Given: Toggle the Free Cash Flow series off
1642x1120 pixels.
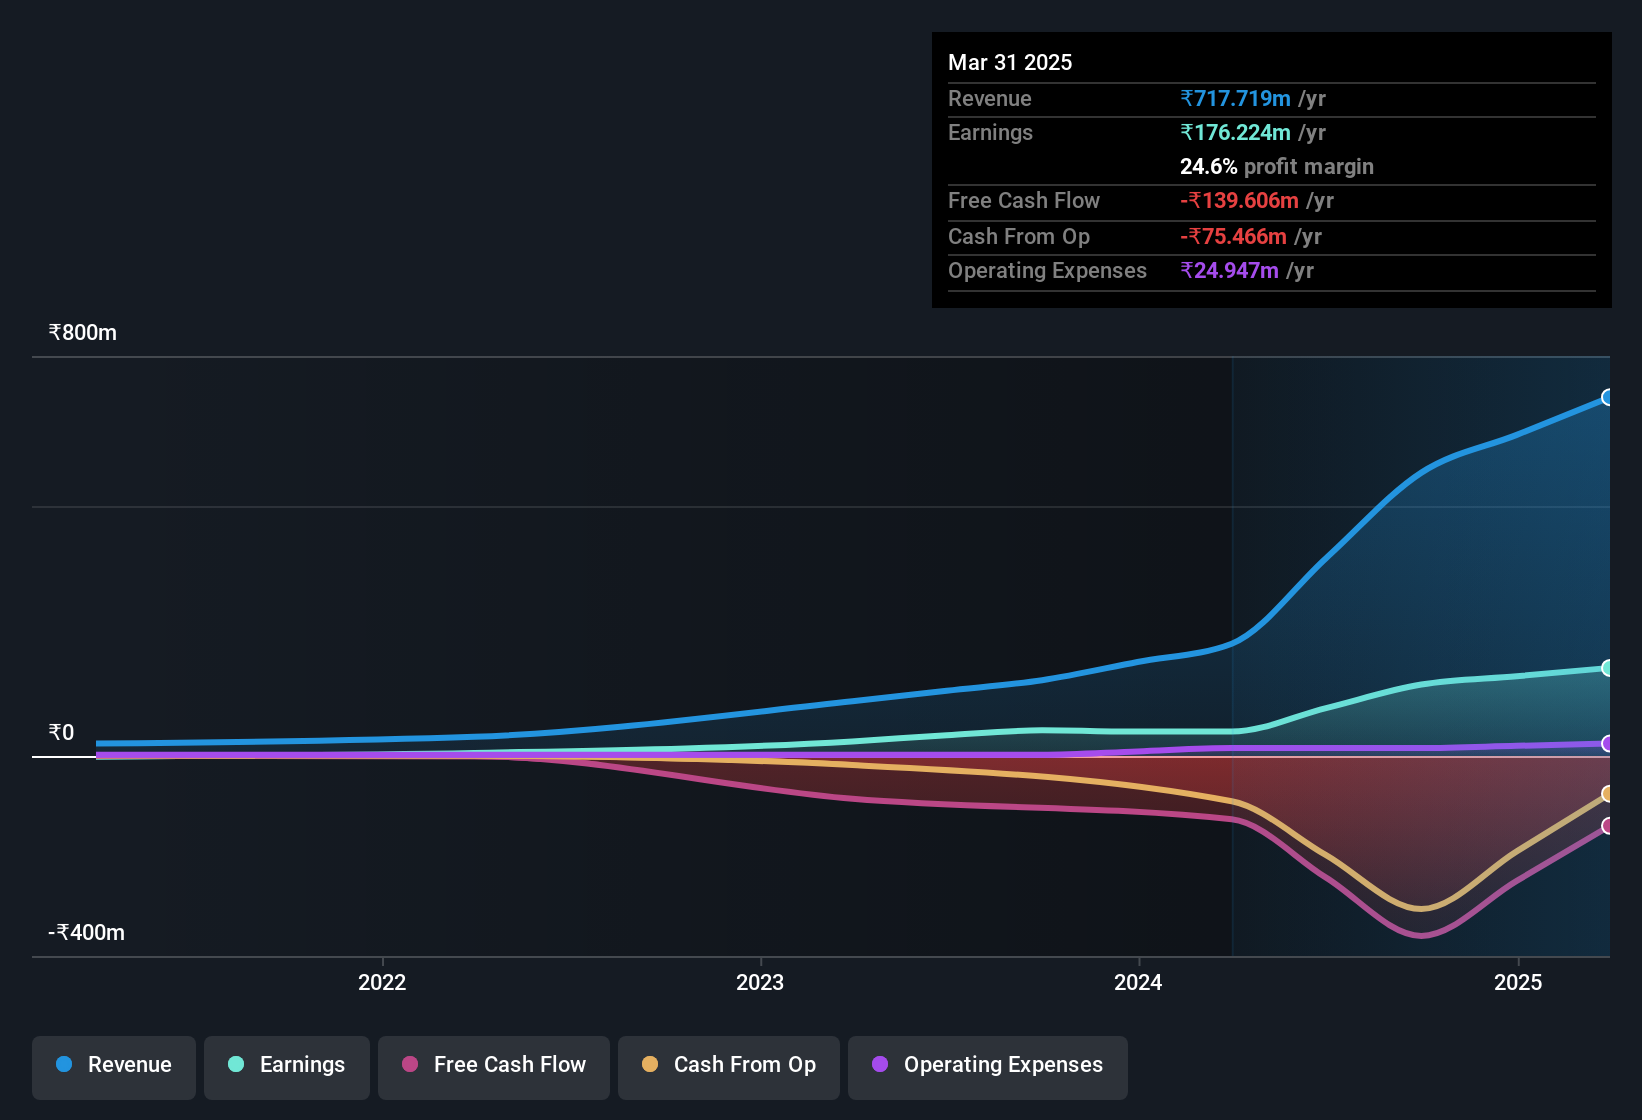Looking at the screenshot, I should click(x=493, y=1065).
